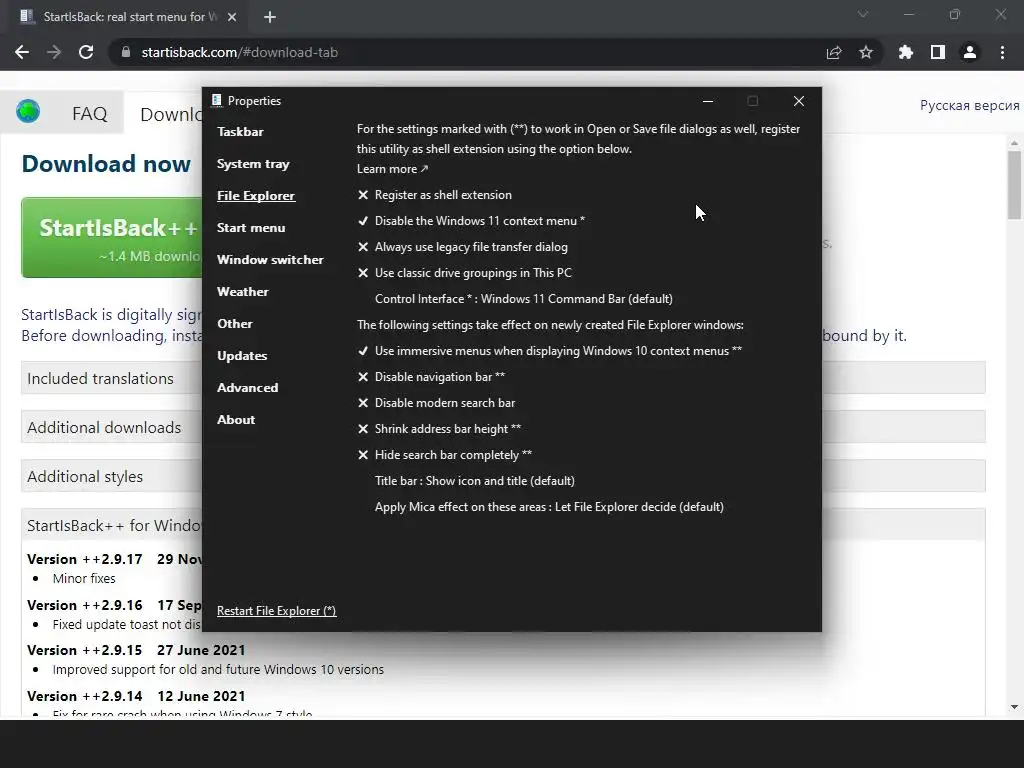Screen dimensions: 1024x768
Task: Click the Download now heading
Action: tap(106, 163)
